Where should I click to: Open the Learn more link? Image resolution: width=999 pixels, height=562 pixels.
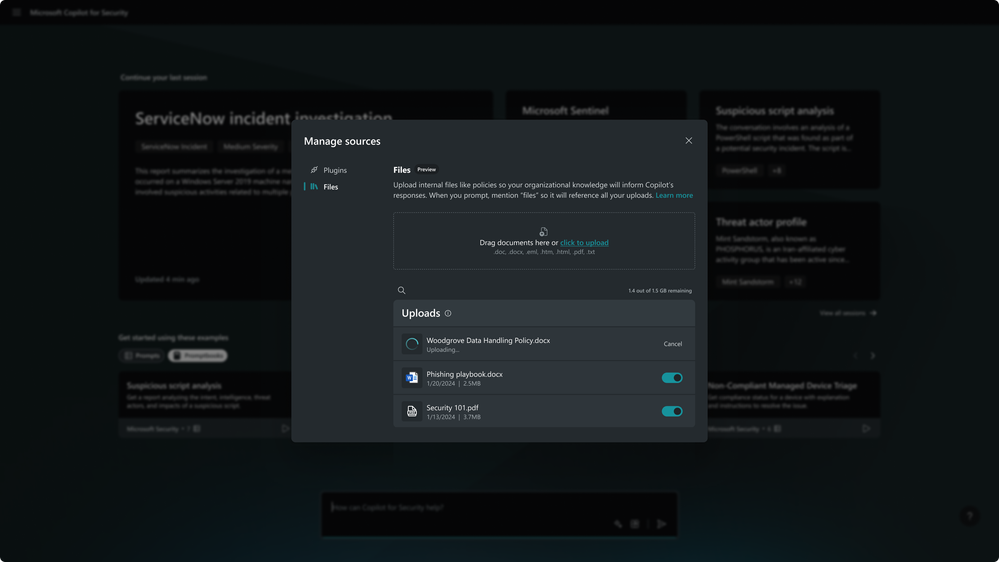point(674,196)
